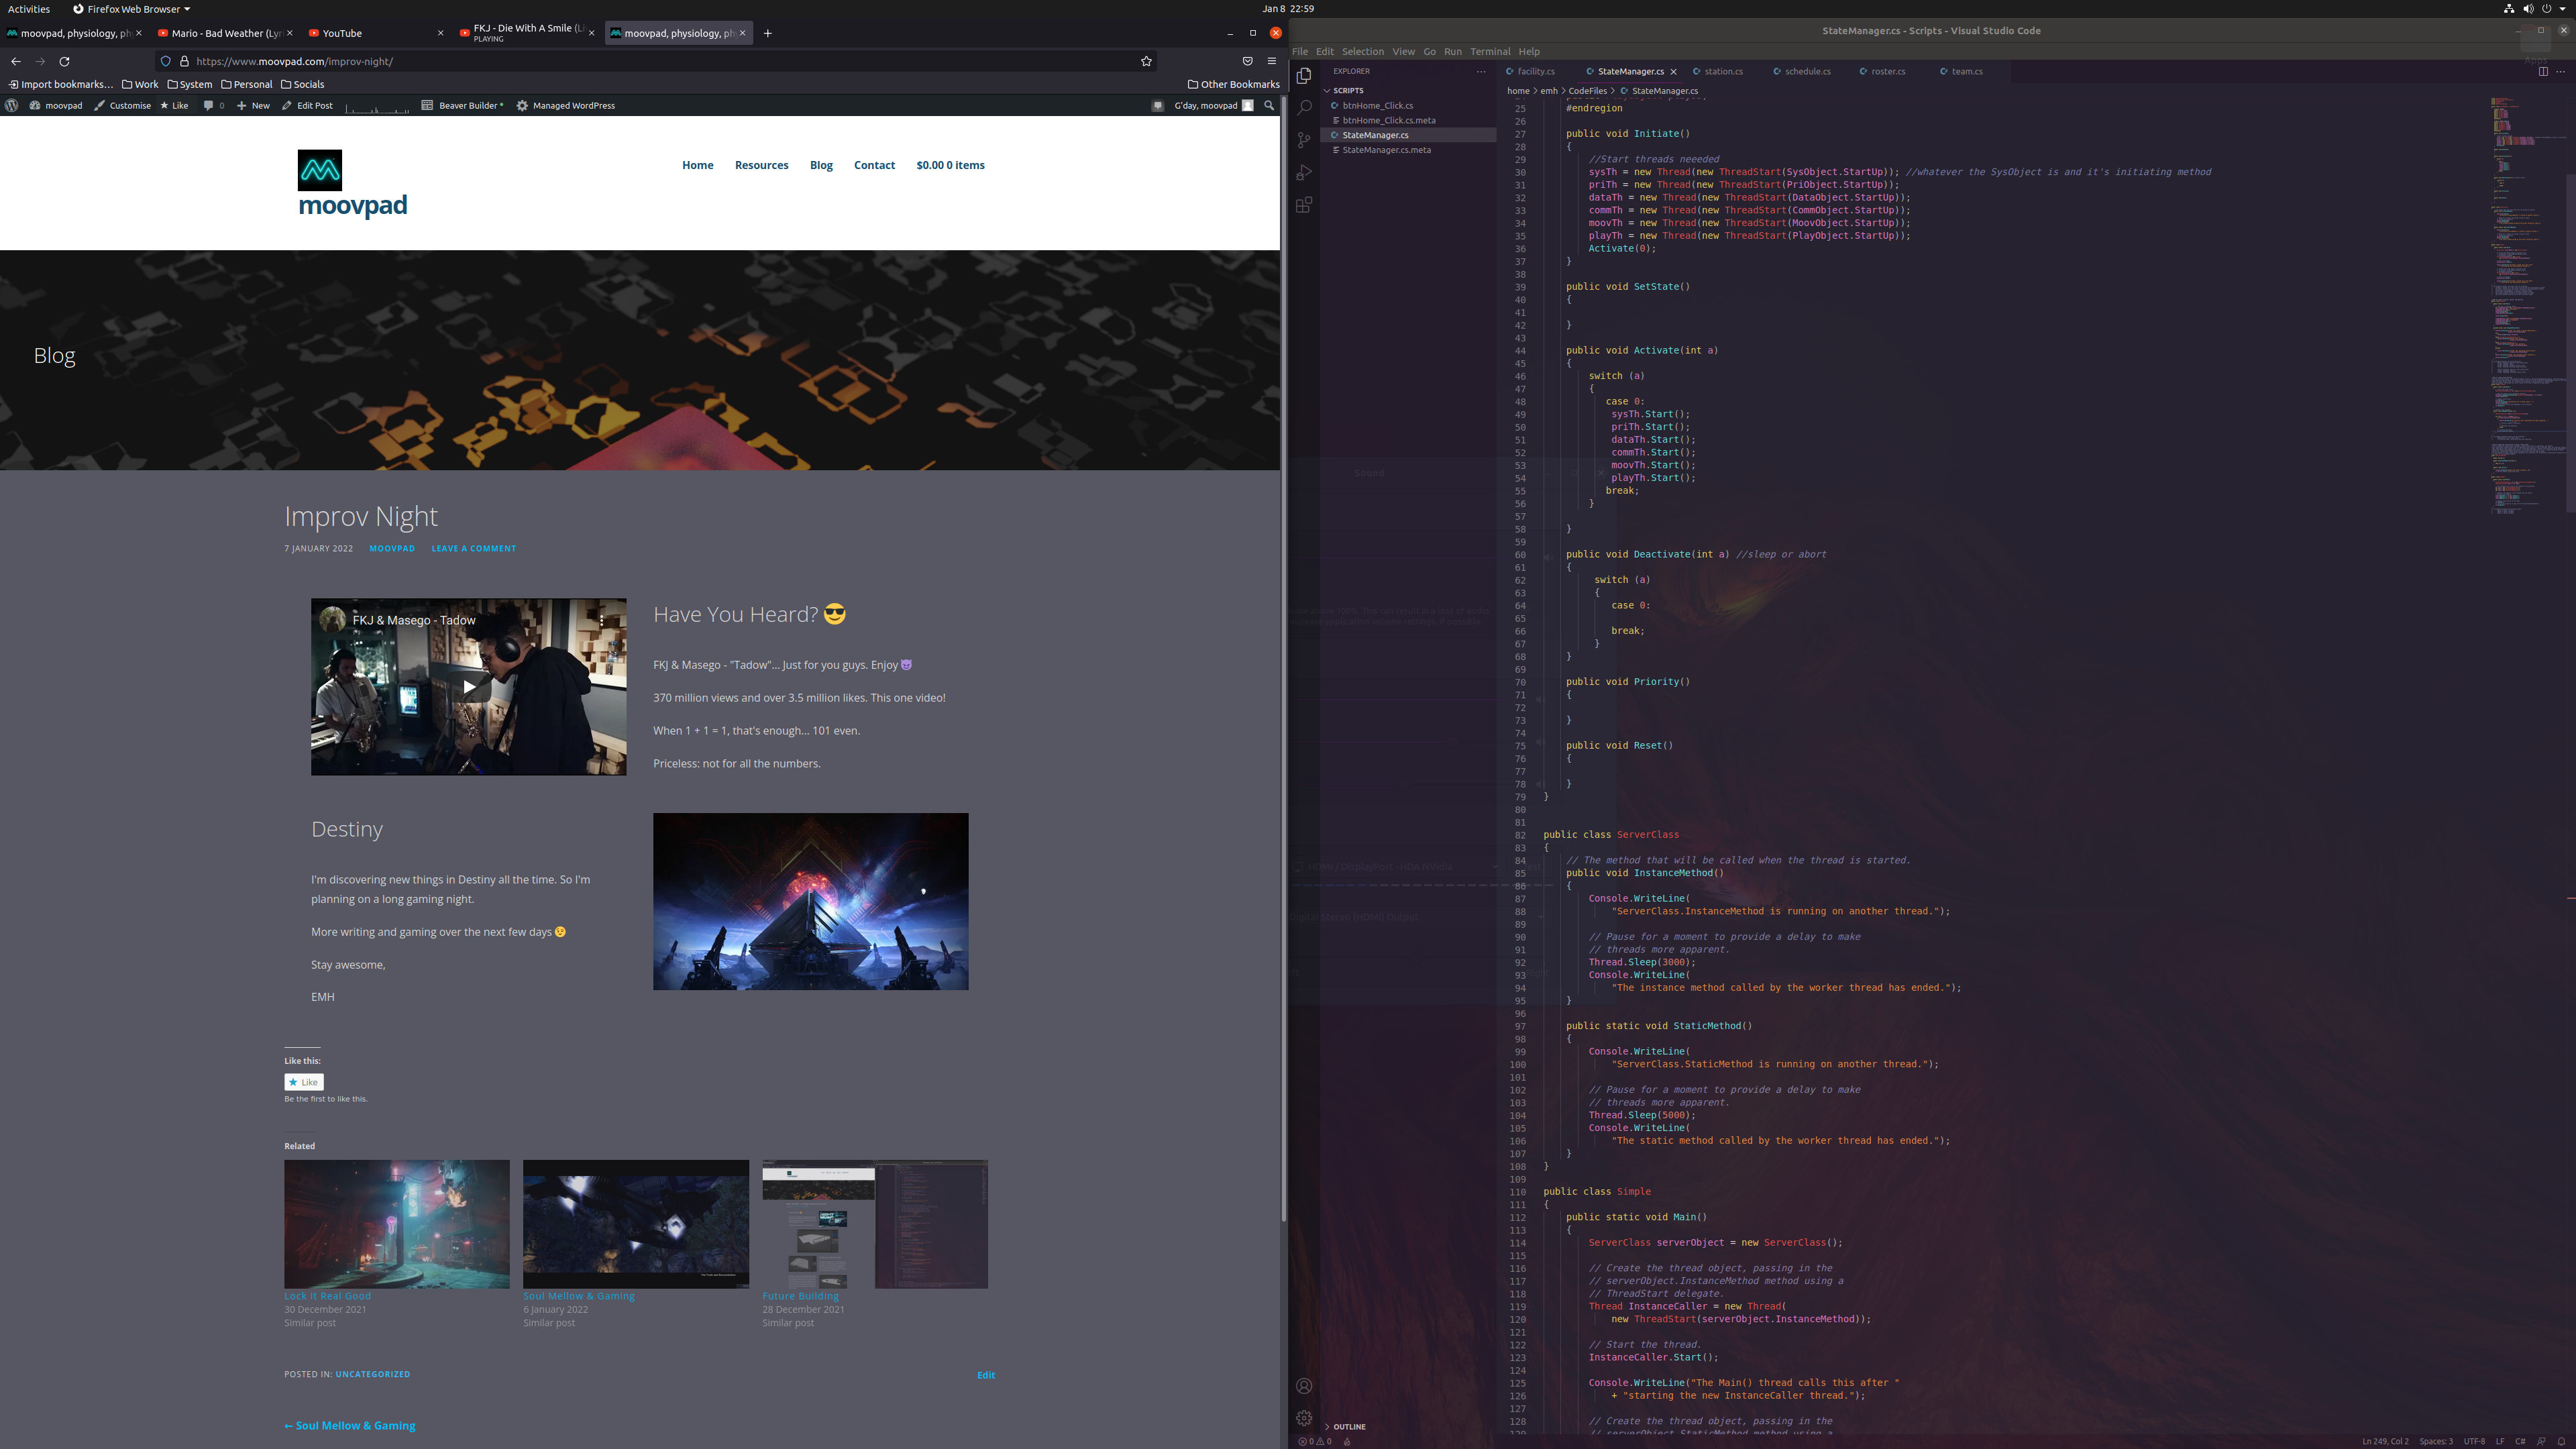Open Beaver Builder in admin bar
Image resolution: width=2576 pixels, height=1449 pixels.
pos(462,105)
